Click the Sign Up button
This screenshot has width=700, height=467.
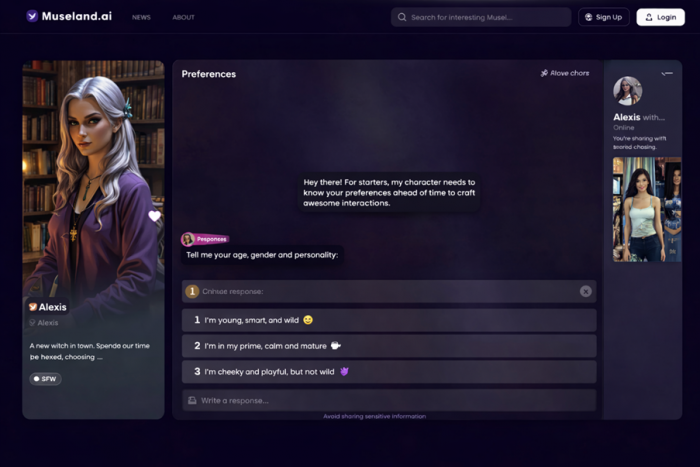coord(604,17)
